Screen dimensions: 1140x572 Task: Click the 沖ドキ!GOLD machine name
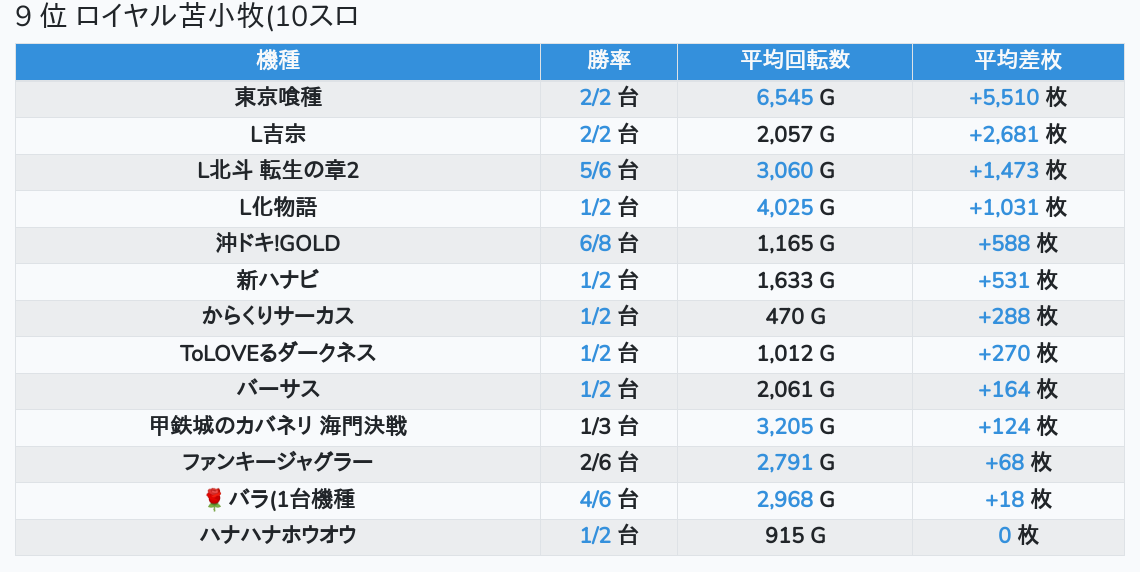(x=278, y=244)
